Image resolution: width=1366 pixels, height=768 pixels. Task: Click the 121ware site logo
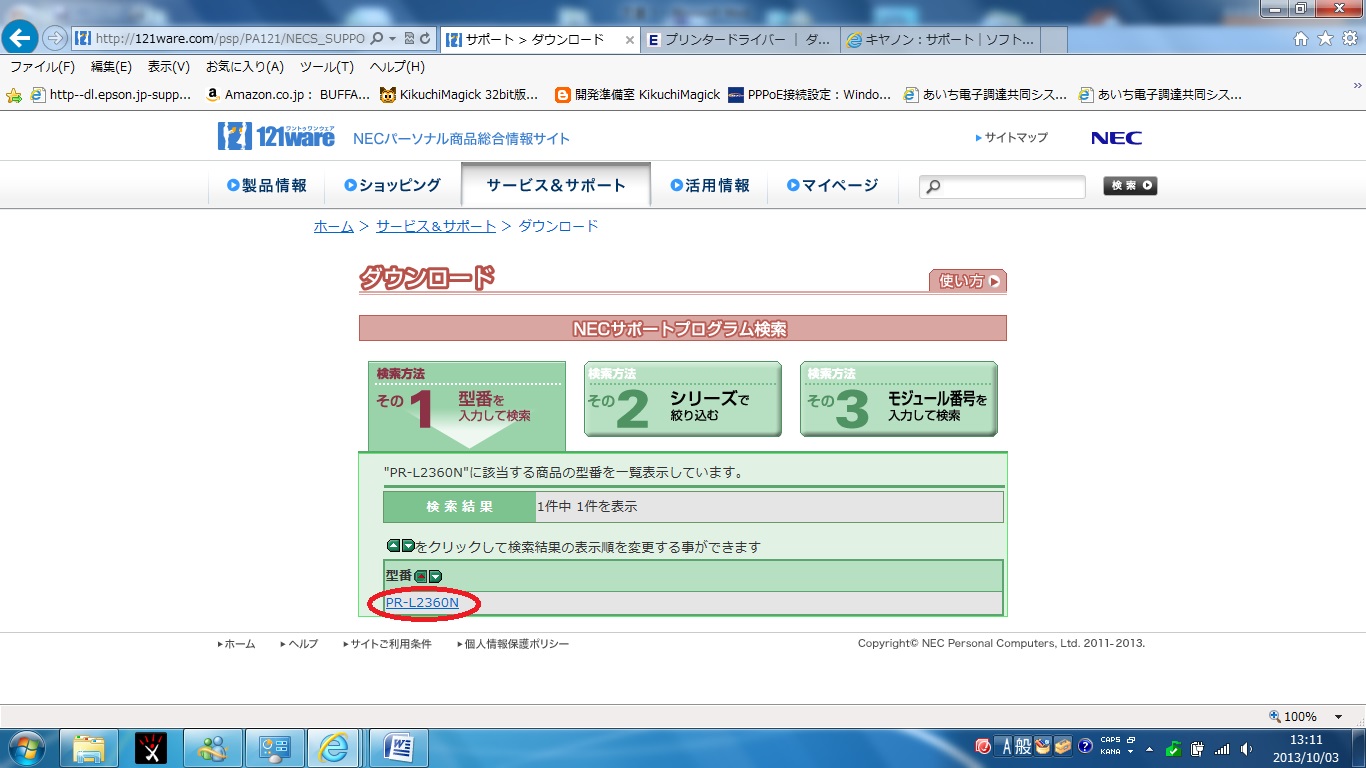(x=277, y=137)
